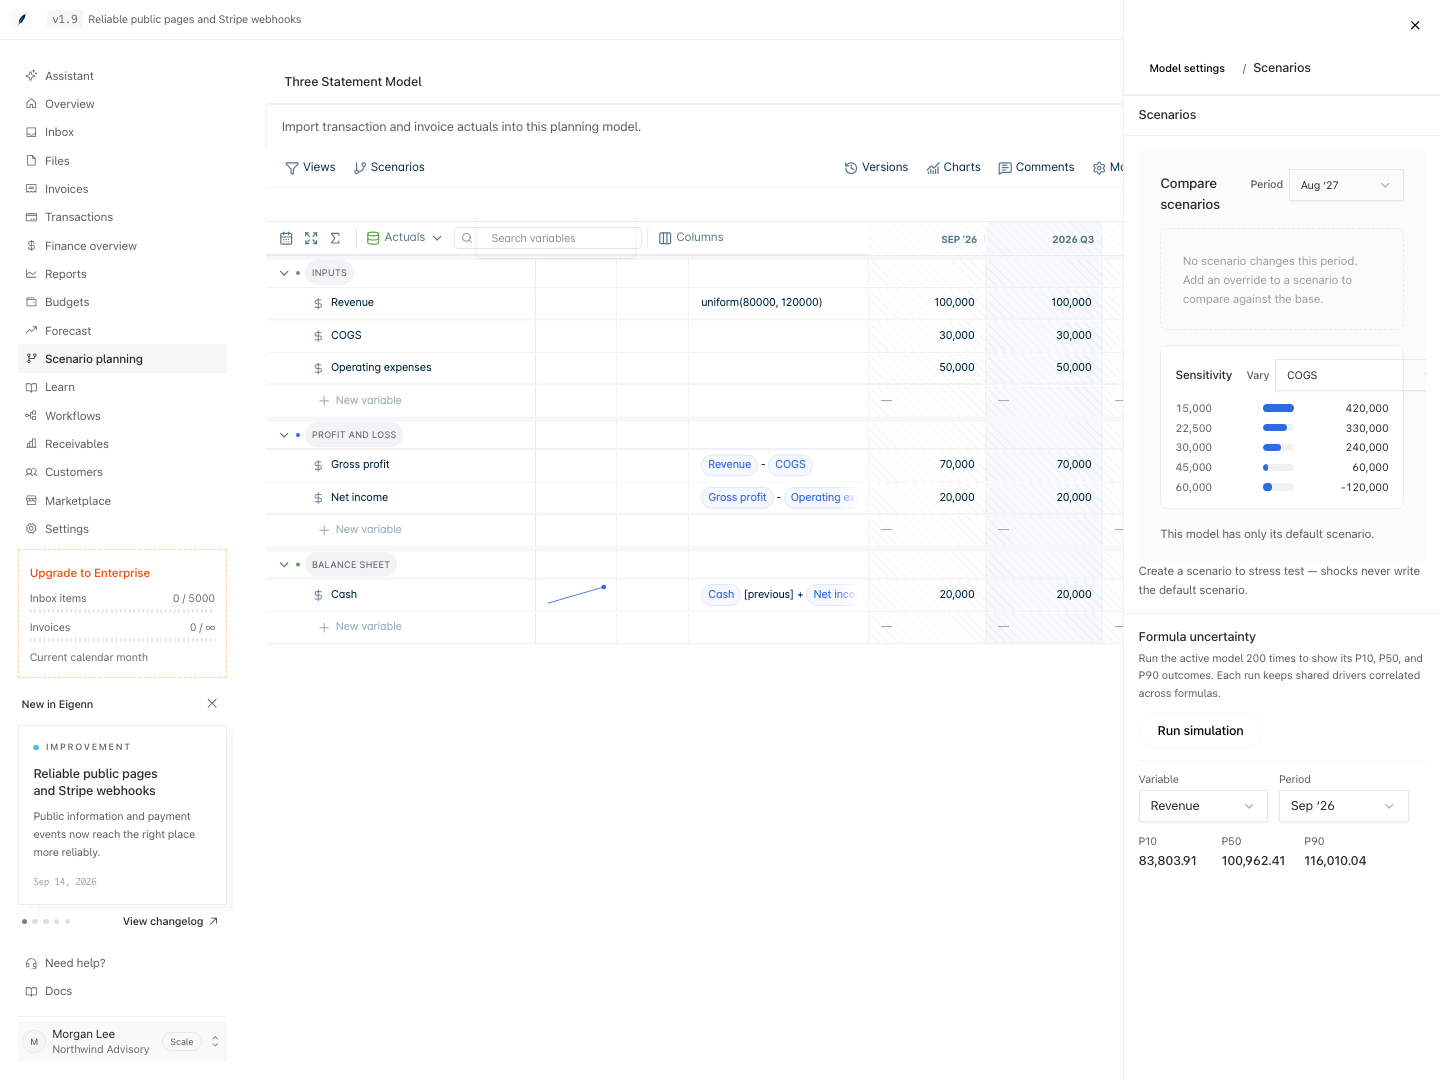Click the Cash sparkline chart
This screenshot has height=1080, width=1440.
[x=576, y=595]
